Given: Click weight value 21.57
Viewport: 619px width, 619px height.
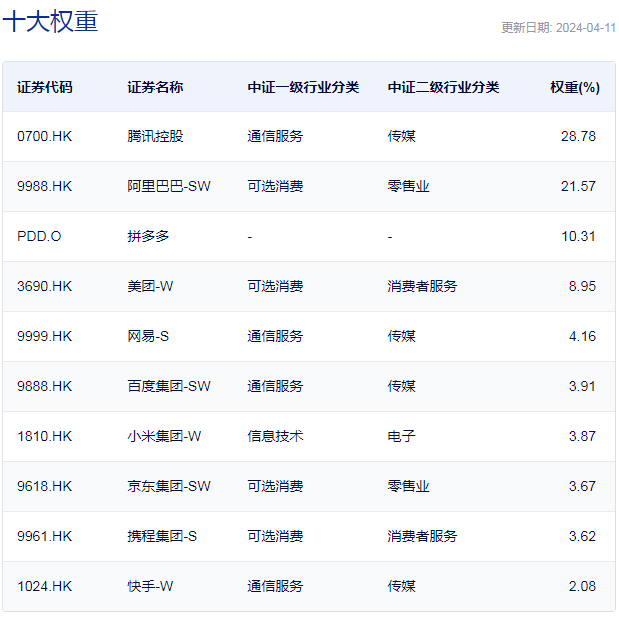Looking at the screenshot, I should tap(578, 186).
